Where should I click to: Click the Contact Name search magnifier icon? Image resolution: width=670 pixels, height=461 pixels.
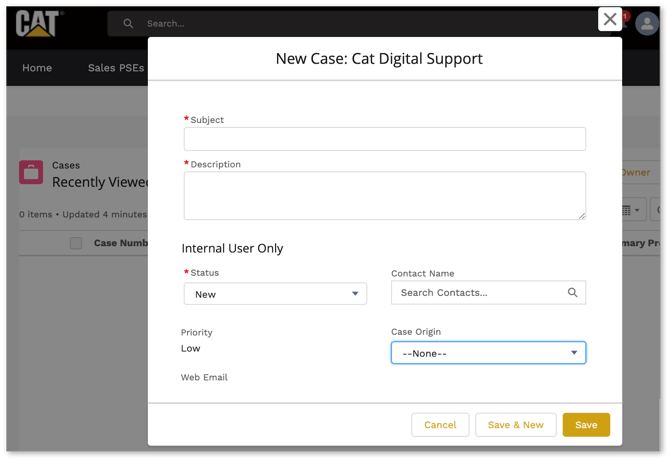pos(572,293)
